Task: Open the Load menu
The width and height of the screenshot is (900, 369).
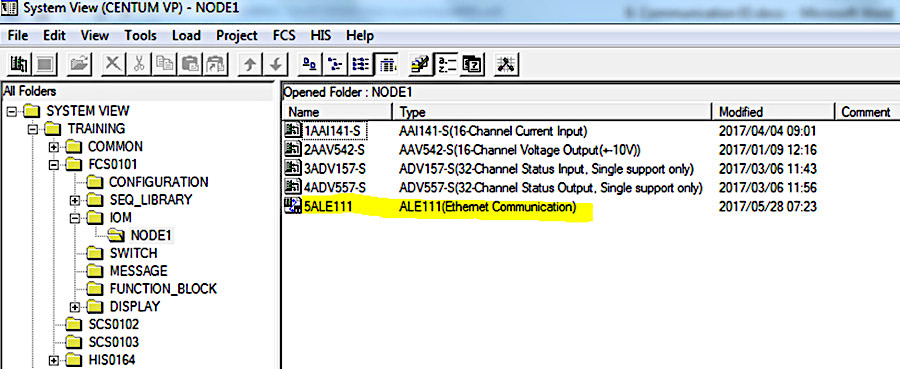Action: click(x=186, y=36)
